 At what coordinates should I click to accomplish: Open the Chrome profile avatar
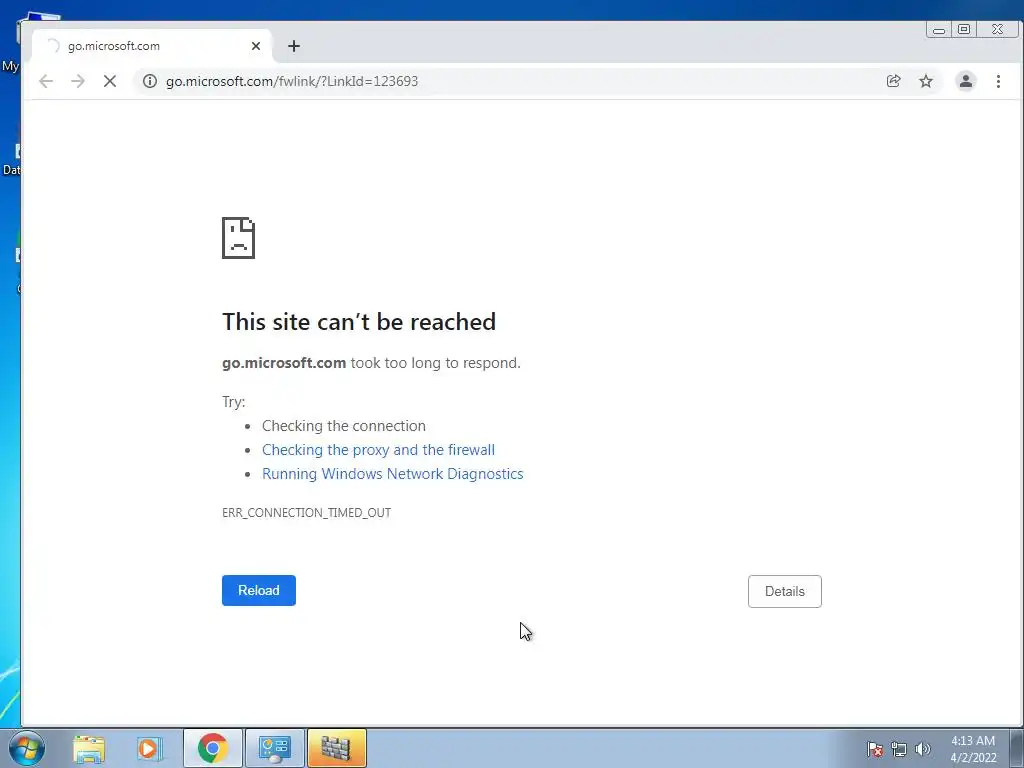[x=966, y=81]
